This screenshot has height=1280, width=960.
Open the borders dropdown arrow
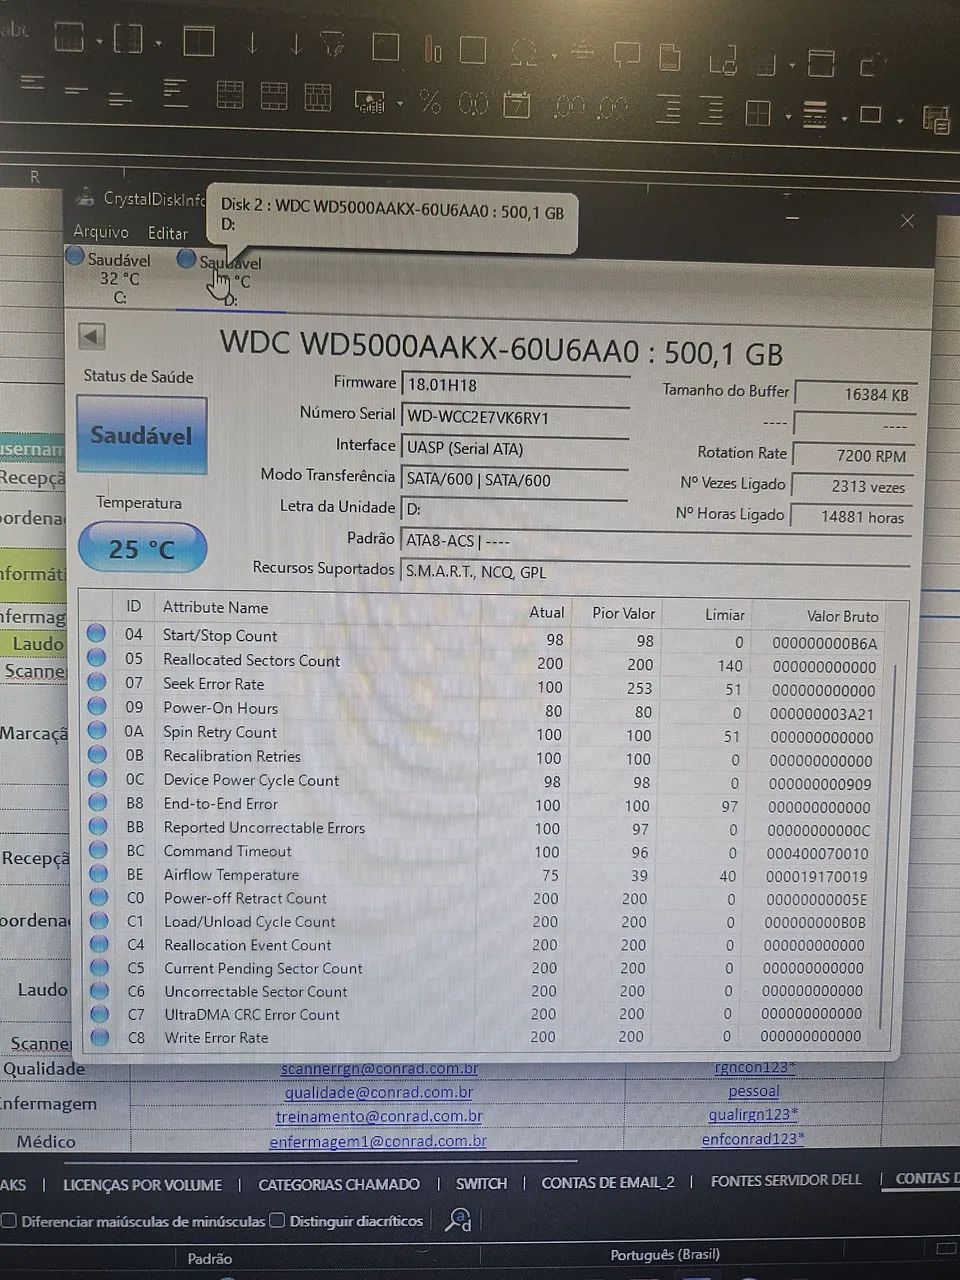click(788, 117)
